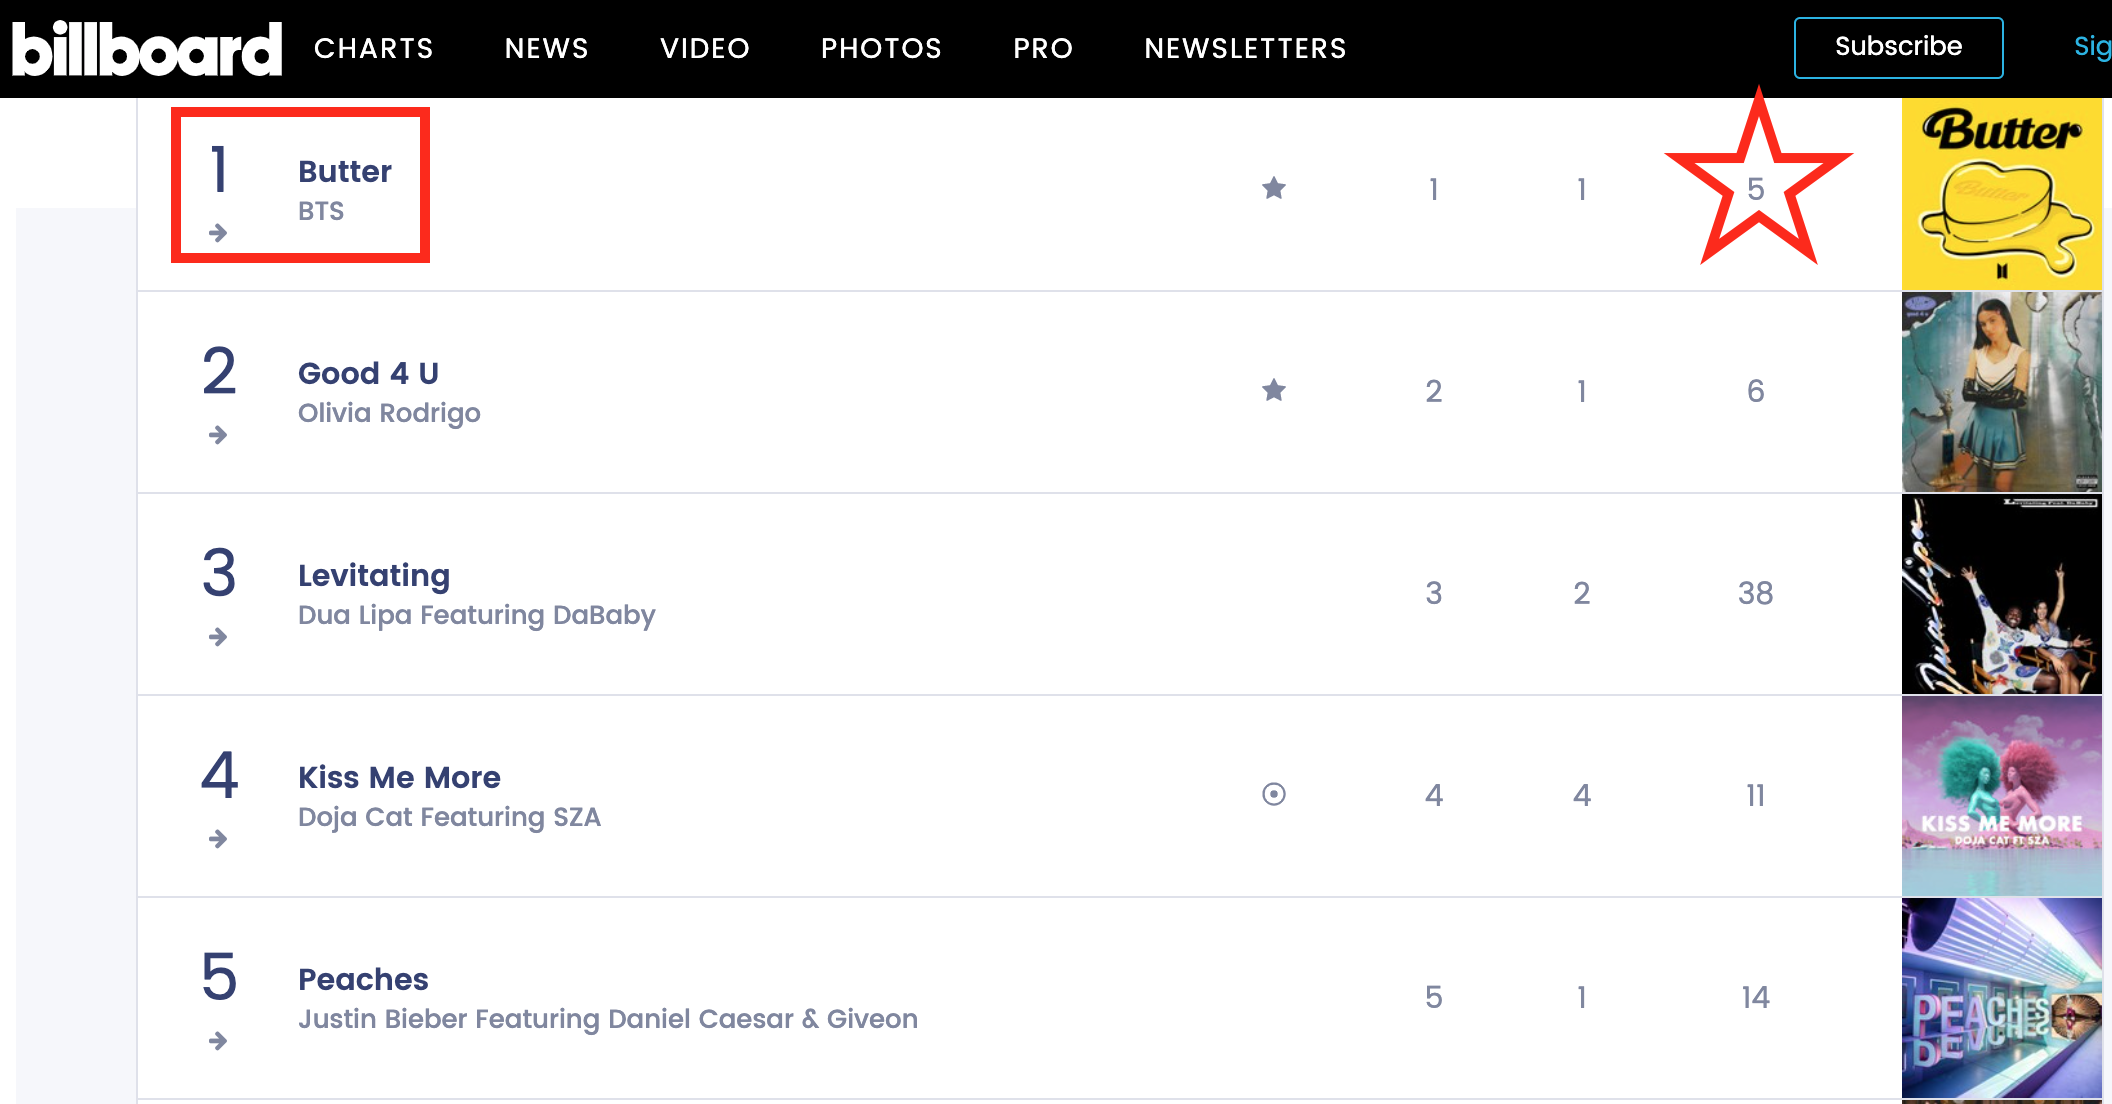
Task: Open the Photos section
Action: [881, 48]
